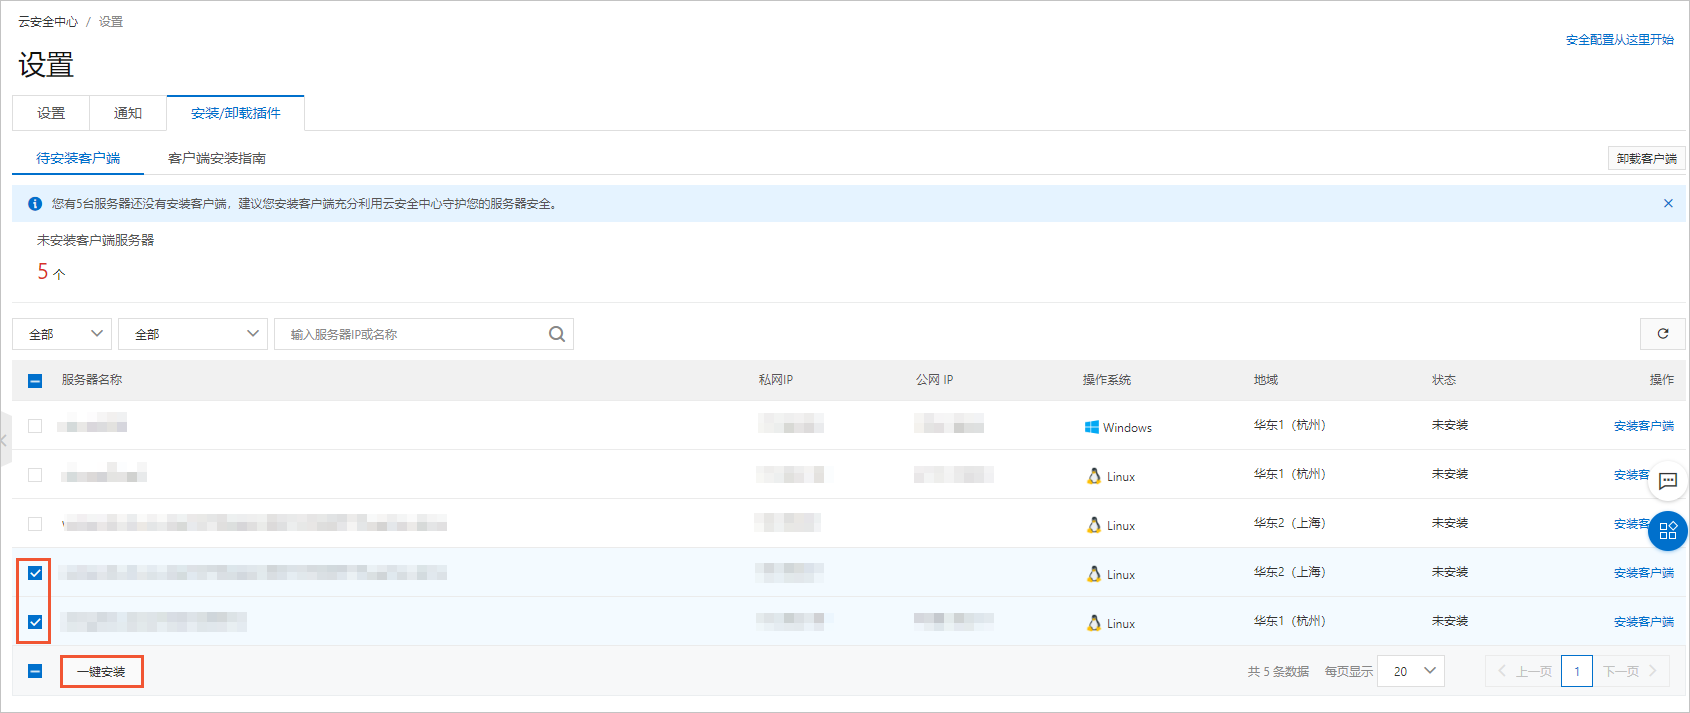Select the 安装/卸载插件 tab
This screenshot has height=713, width=1690.
coord(236,113)
